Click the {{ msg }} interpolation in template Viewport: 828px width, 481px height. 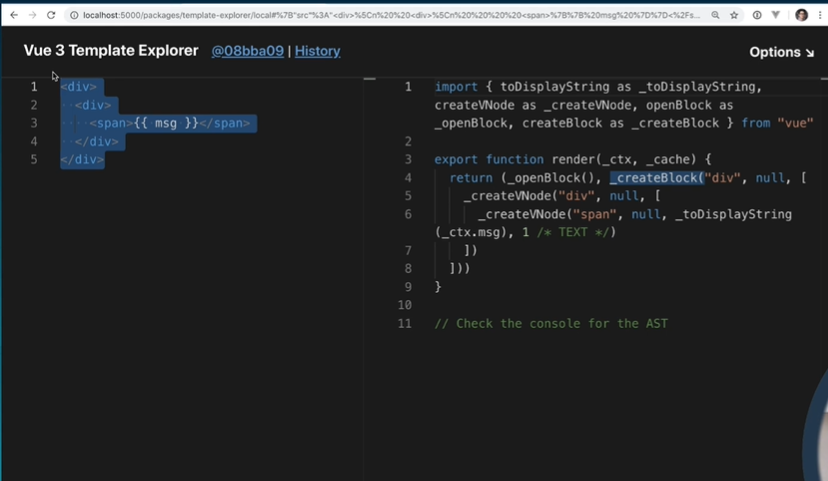(166, 123)
